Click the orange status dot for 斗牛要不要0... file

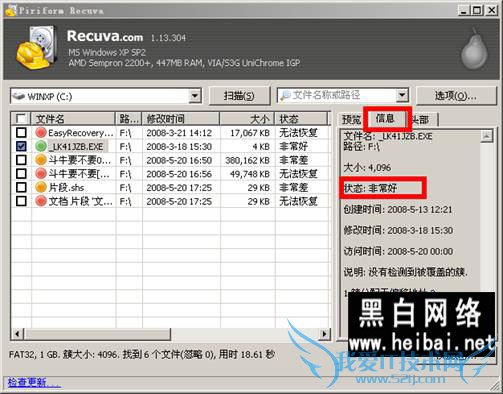coord(41,160)
